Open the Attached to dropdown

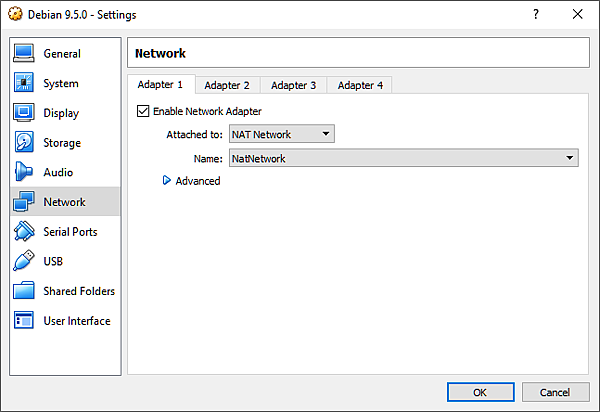point(281,134)
